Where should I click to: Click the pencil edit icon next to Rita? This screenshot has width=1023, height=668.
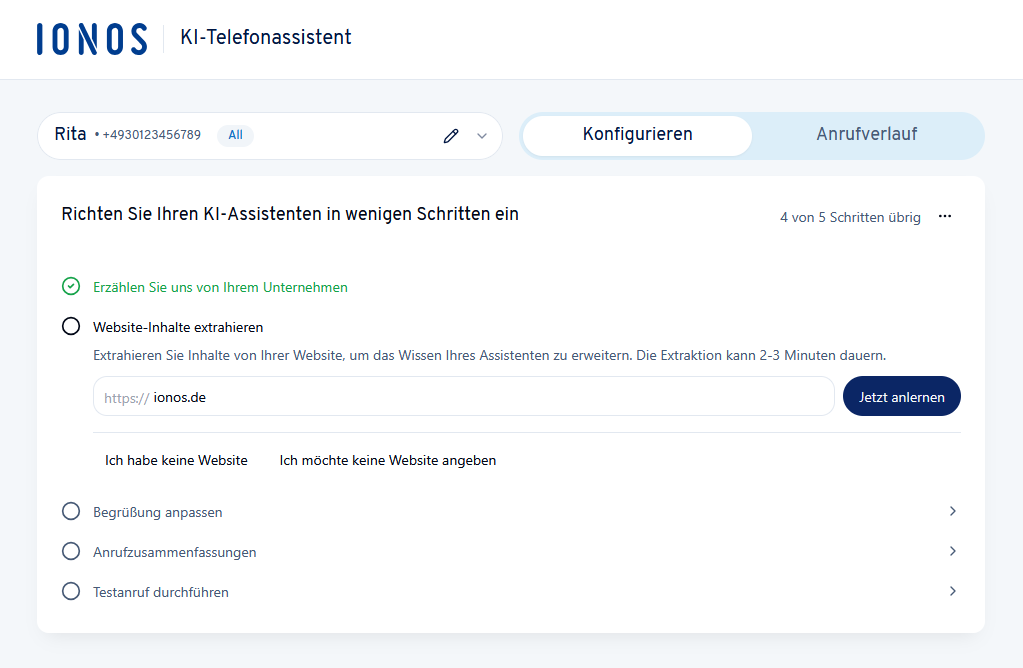coord(450,135)
